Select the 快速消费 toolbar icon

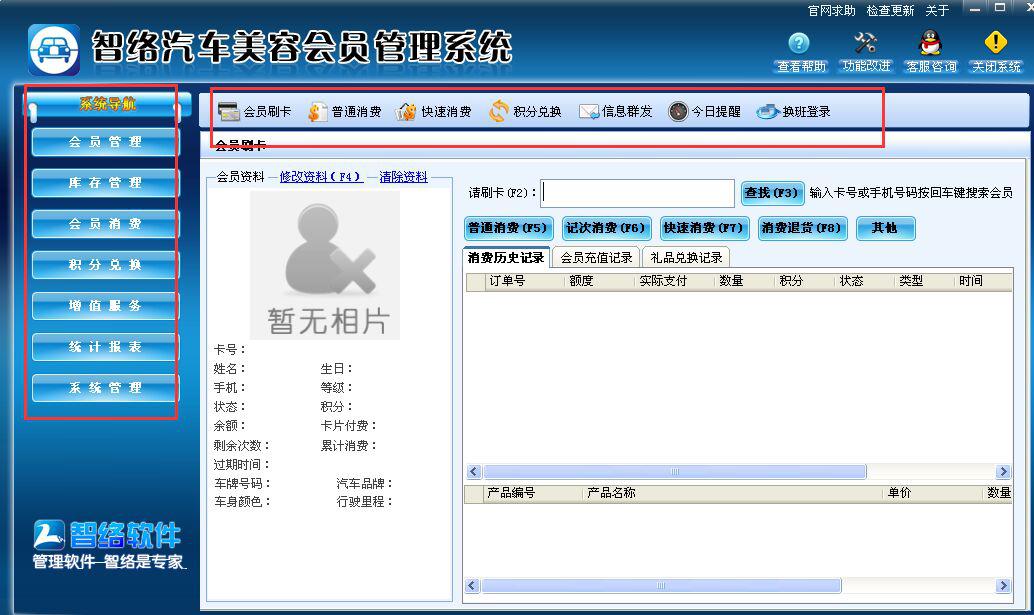pyautogui.click(x=406, y=111)
